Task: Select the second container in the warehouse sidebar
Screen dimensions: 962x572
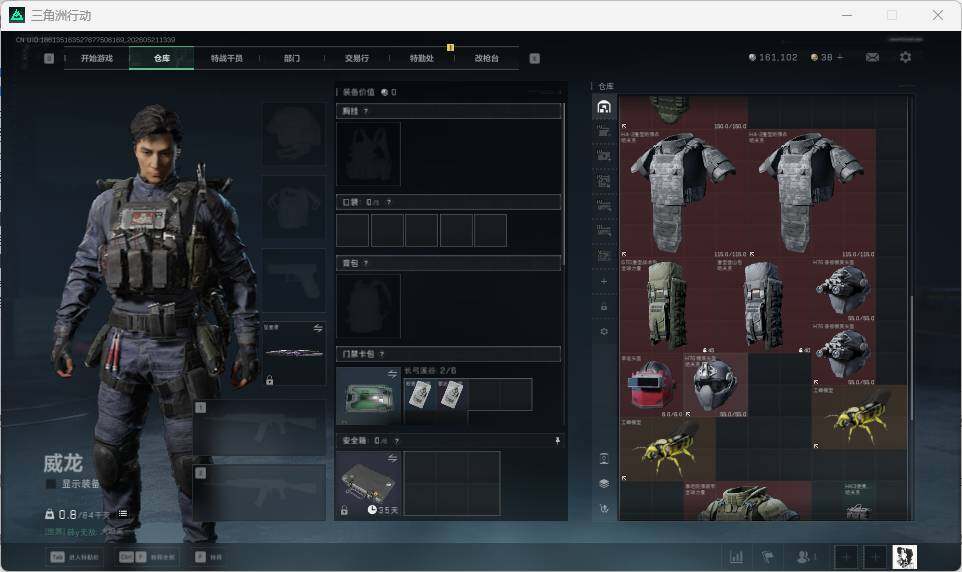Action: (604, 131)
